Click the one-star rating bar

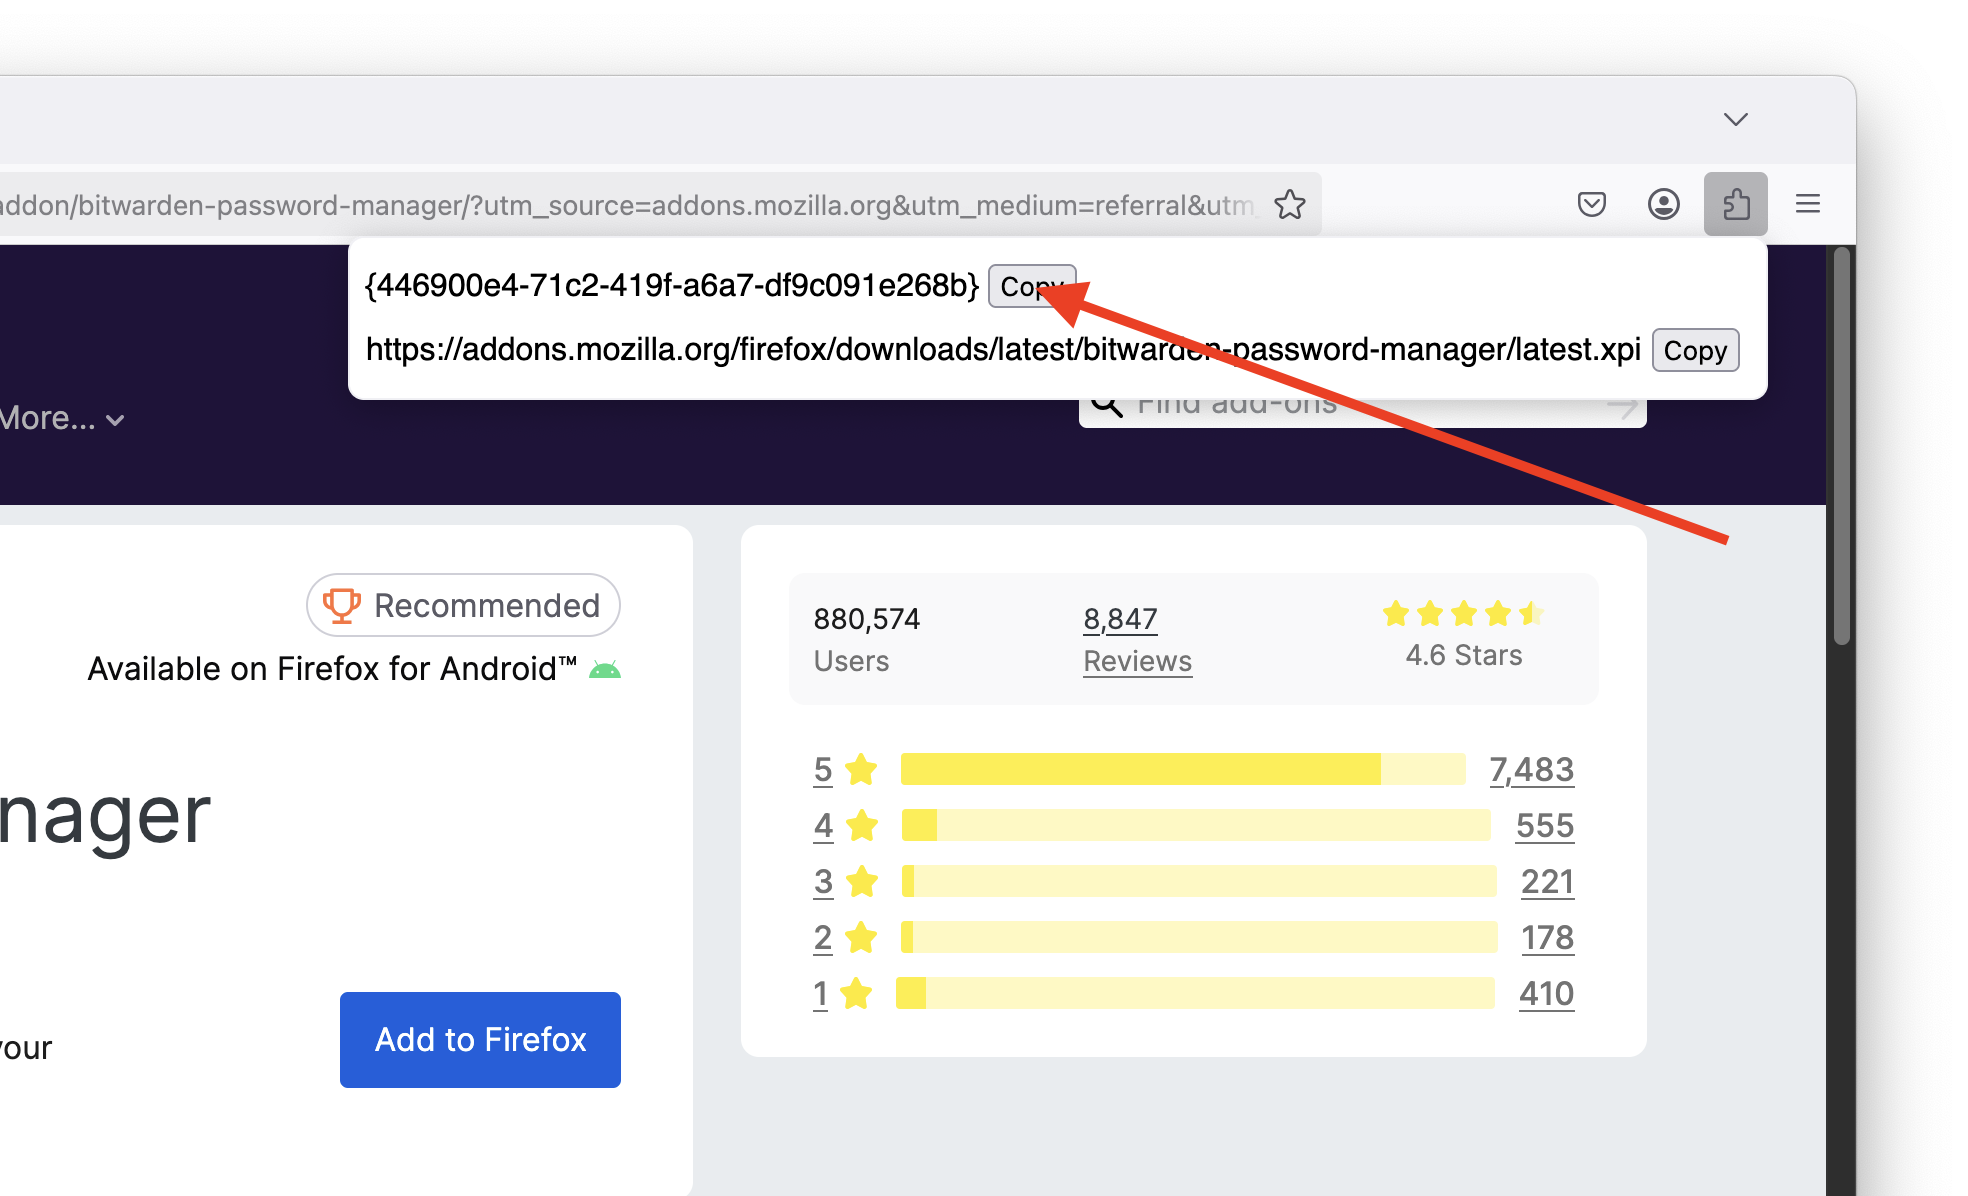coord(1195,993)
